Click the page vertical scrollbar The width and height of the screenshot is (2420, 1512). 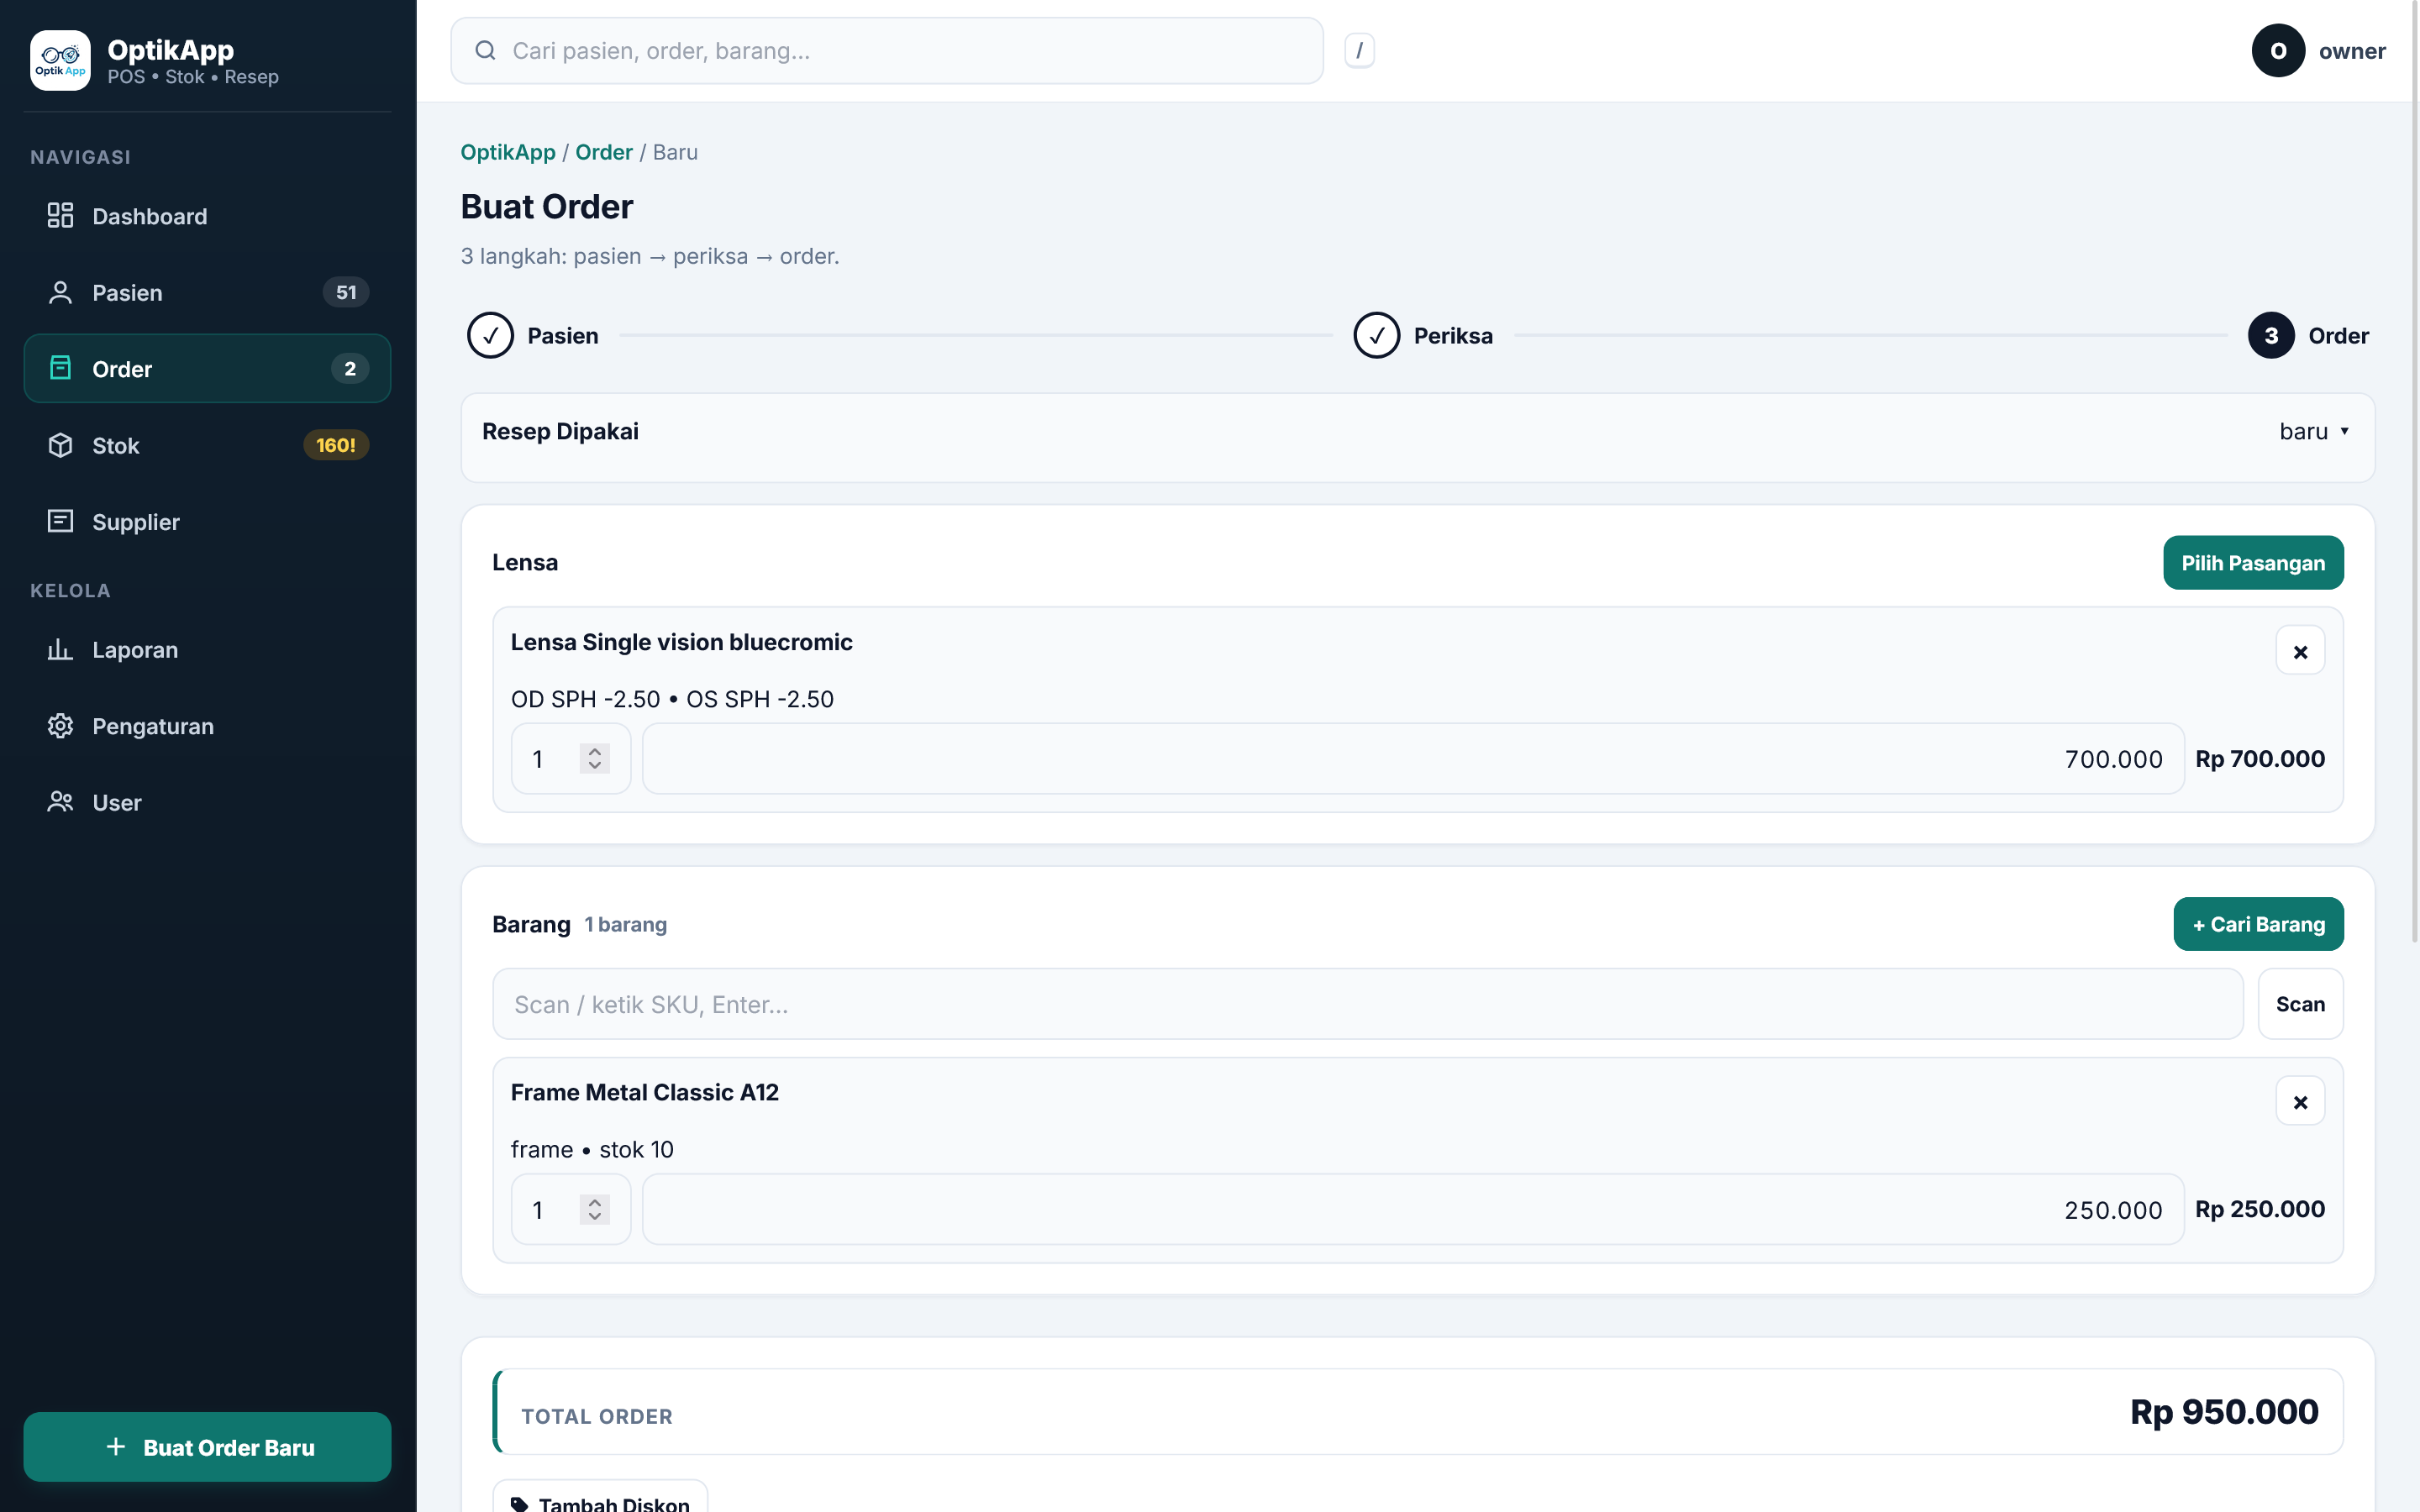click(2415, 470)
